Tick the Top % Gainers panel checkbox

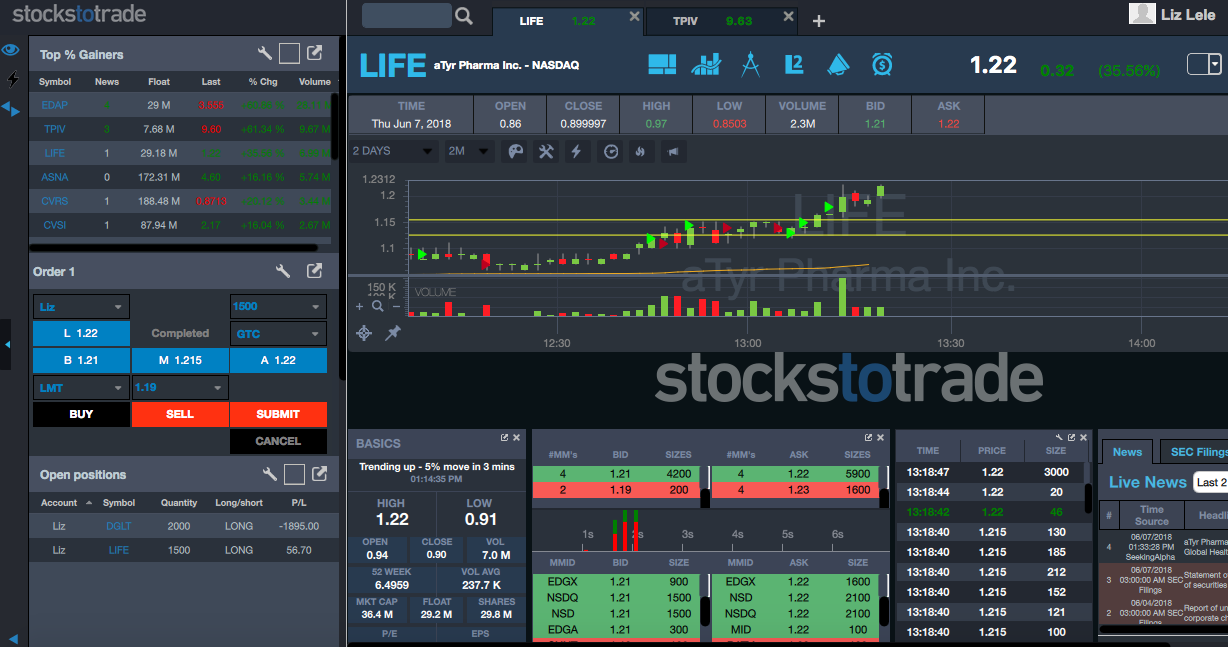[289, 54]
